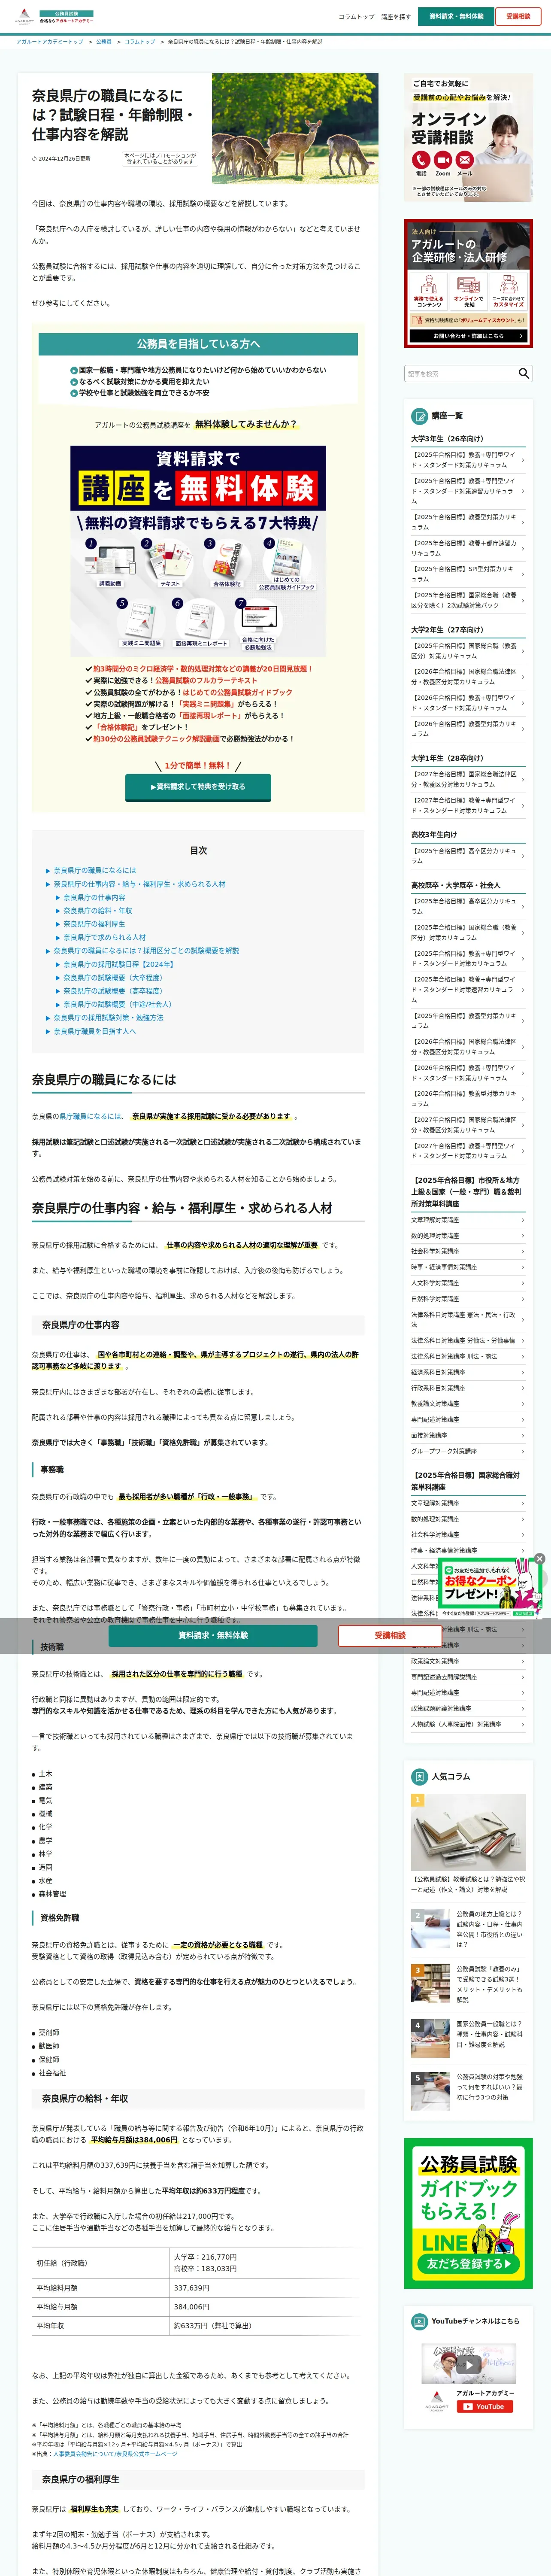This screenshot has width=551, height=2576.
Task: Close the LINE coupon popup
Action: coord(539,1559)
